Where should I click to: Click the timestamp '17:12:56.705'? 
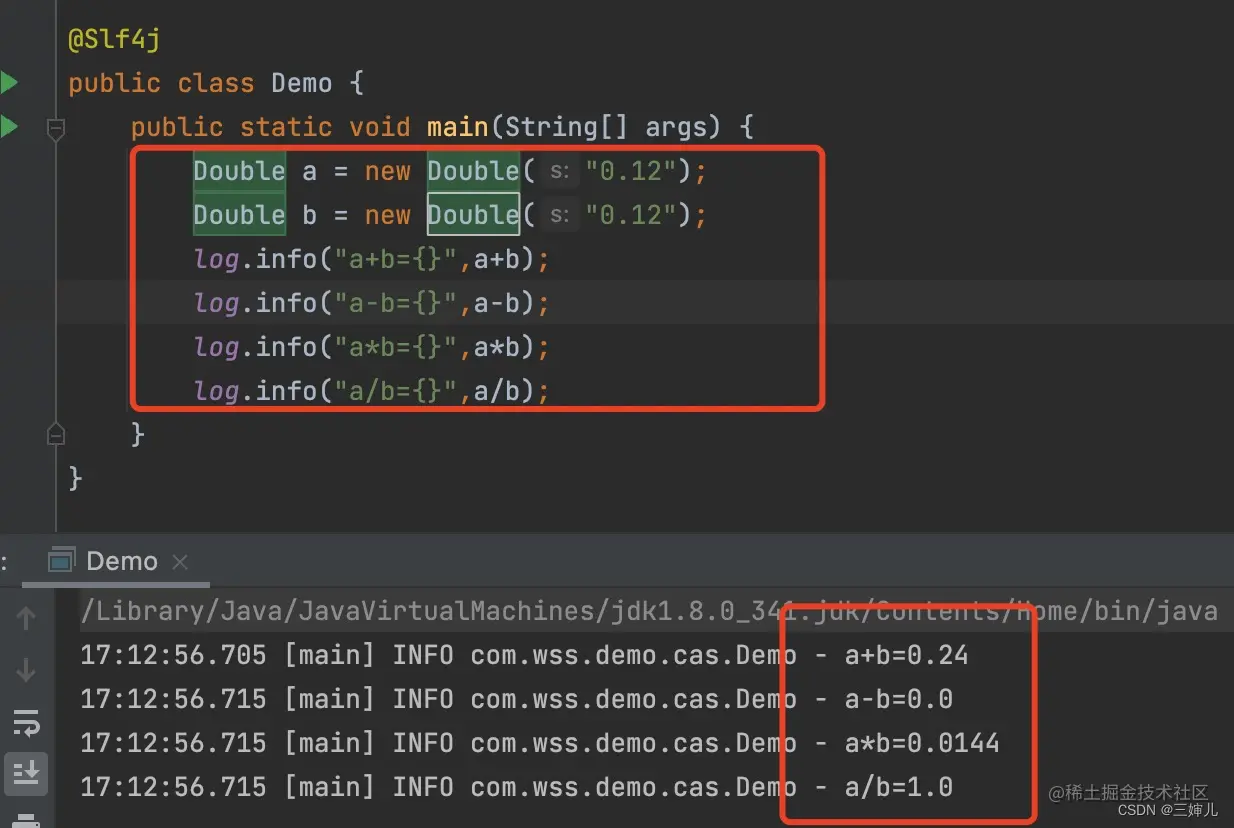point(173,655)
